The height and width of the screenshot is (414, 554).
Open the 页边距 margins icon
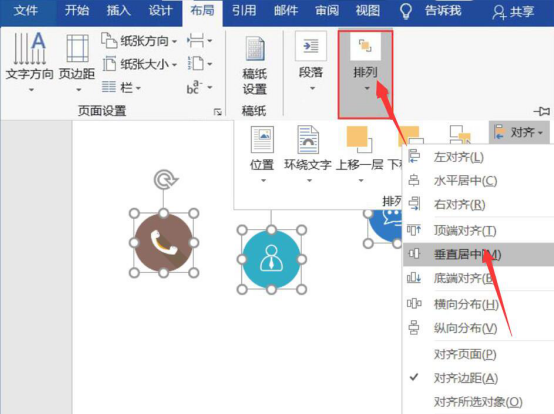coord(77,48)
